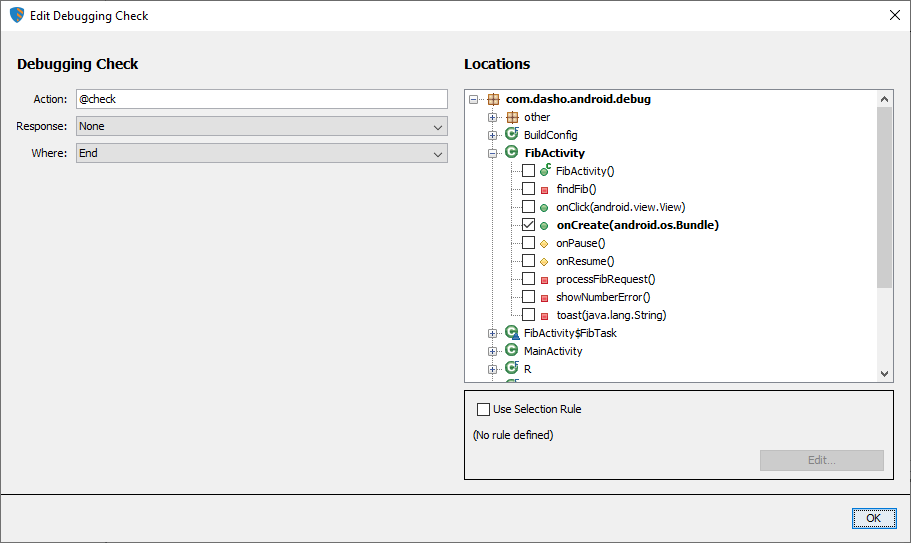Expand the BuildConfig class node
The height and width of the screenshot is (543, 911).
point(492,135)
